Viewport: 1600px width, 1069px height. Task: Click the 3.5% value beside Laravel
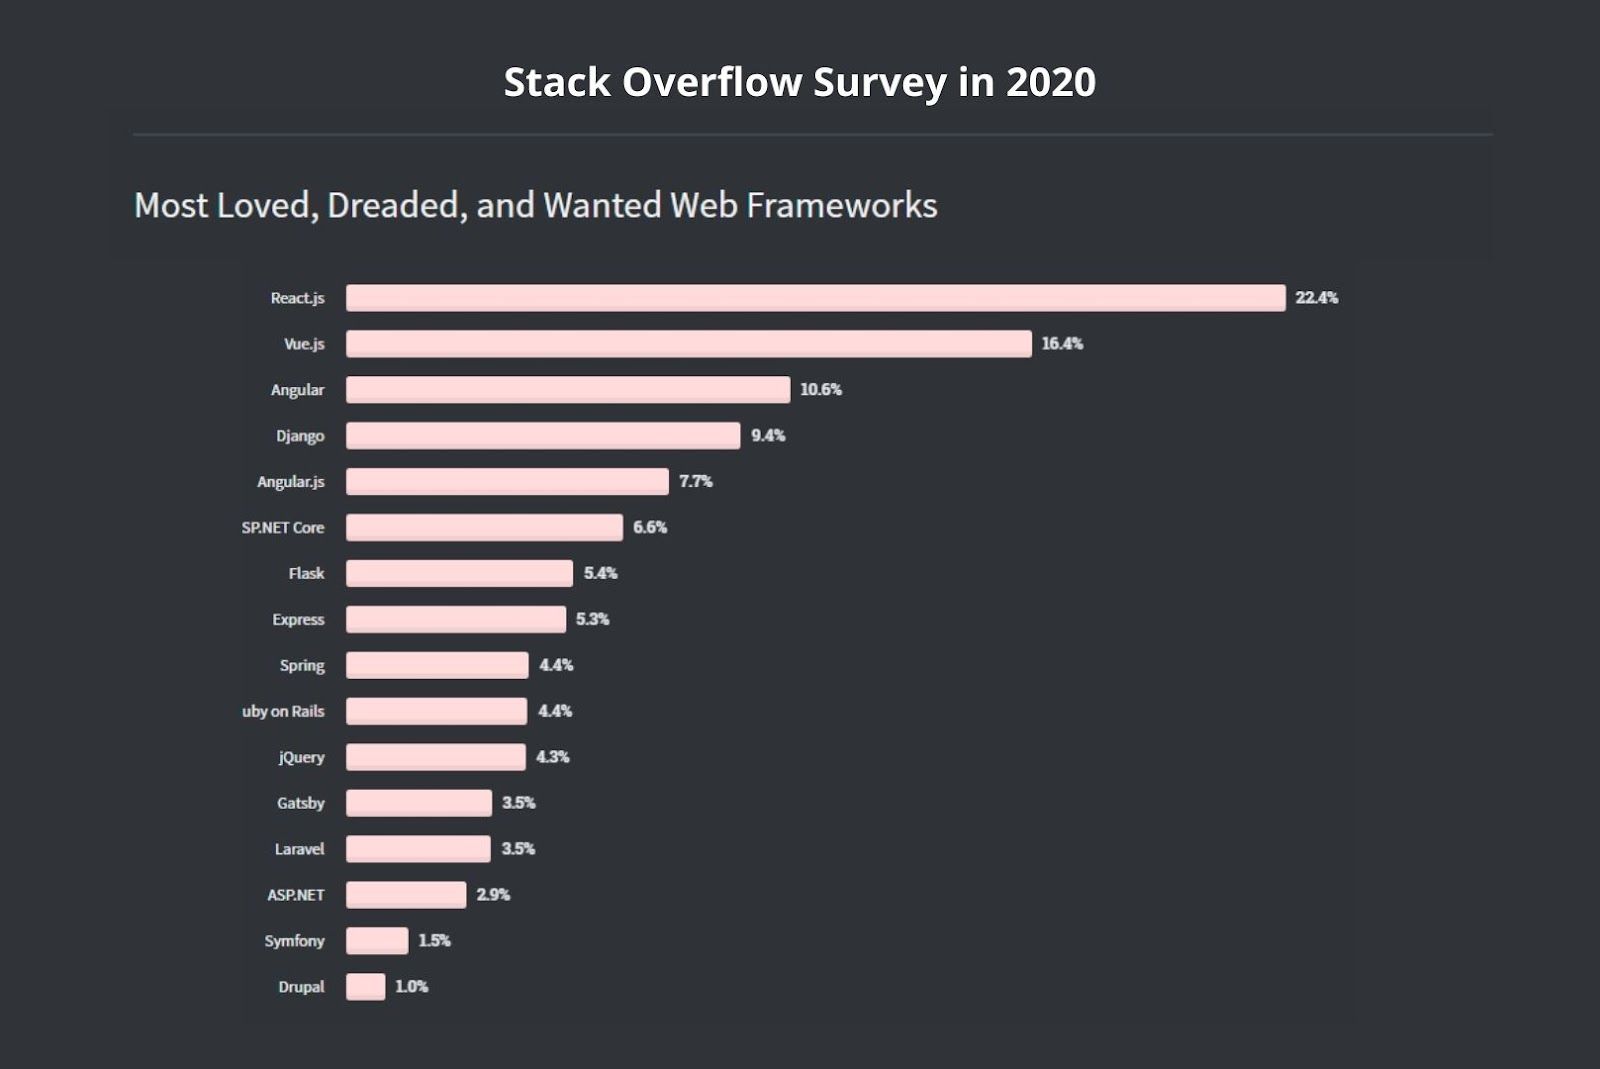tap(518, 850)
